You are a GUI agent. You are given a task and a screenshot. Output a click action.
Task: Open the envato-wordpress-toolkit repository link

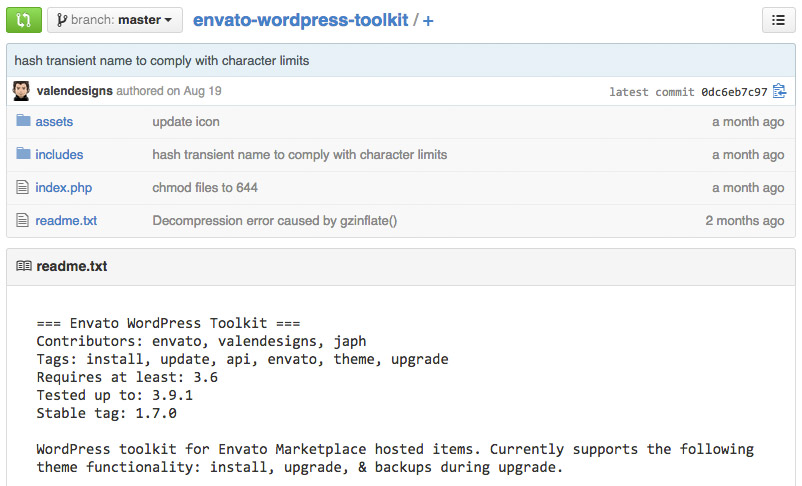point(300,20)
